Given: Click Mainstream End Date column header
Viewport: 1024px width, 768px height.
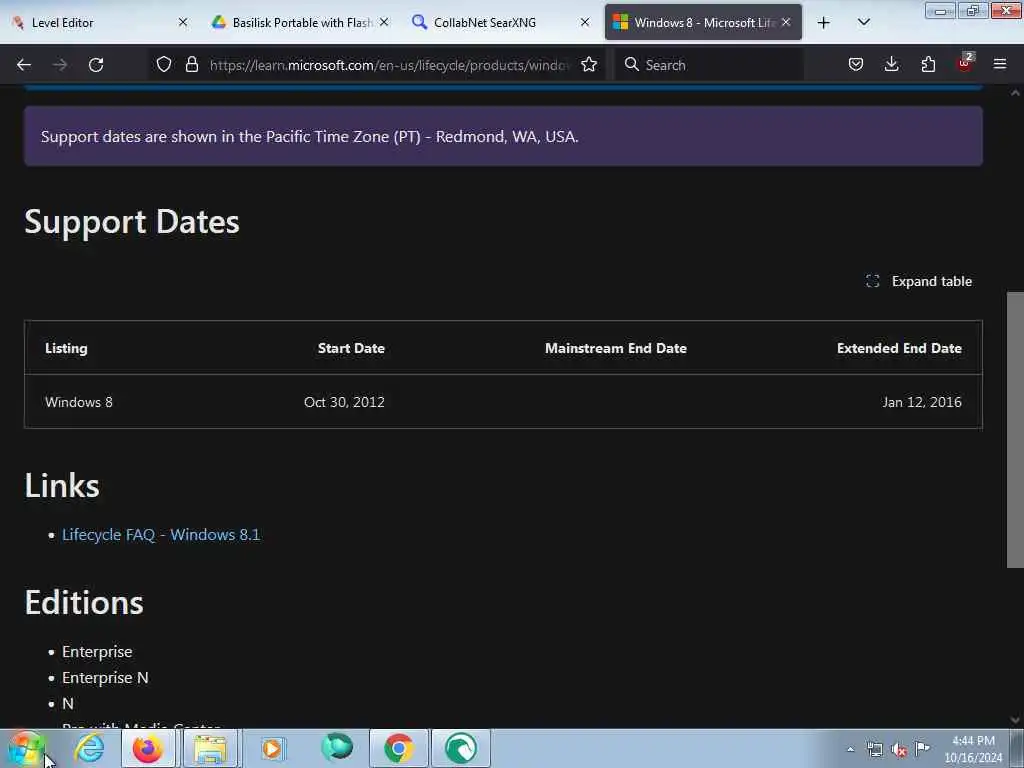Looking at the screenshot, I should coord(616,348).
